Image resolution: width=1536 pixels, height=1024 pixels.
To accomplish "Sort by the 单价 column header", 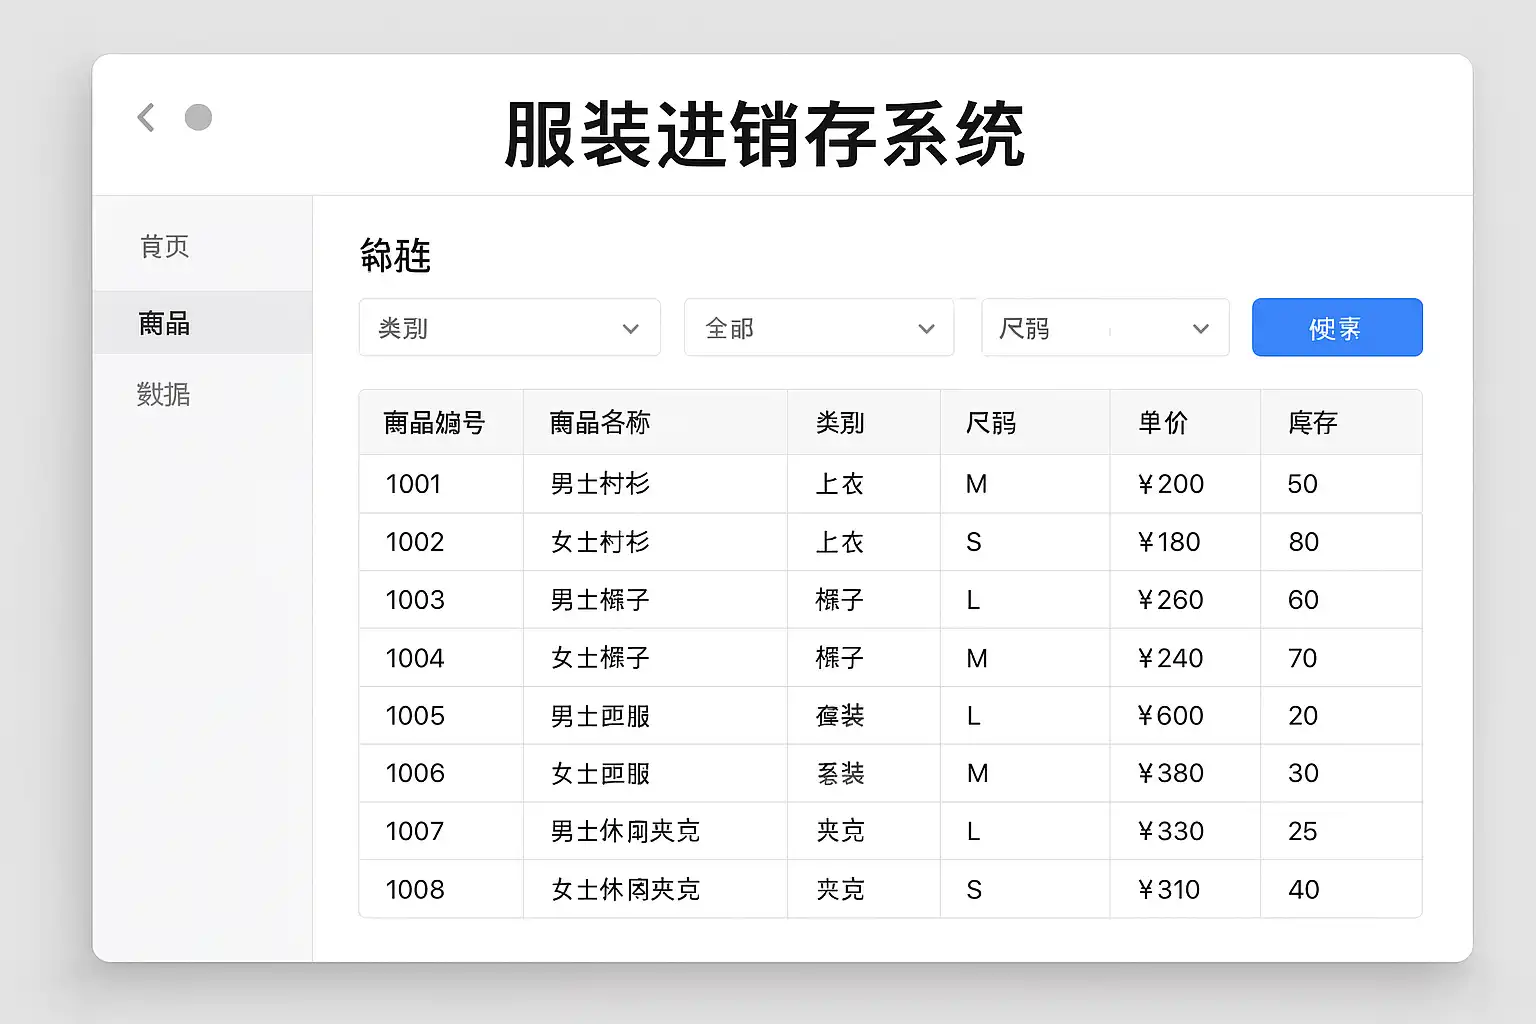I will [x=1163, y=423].
